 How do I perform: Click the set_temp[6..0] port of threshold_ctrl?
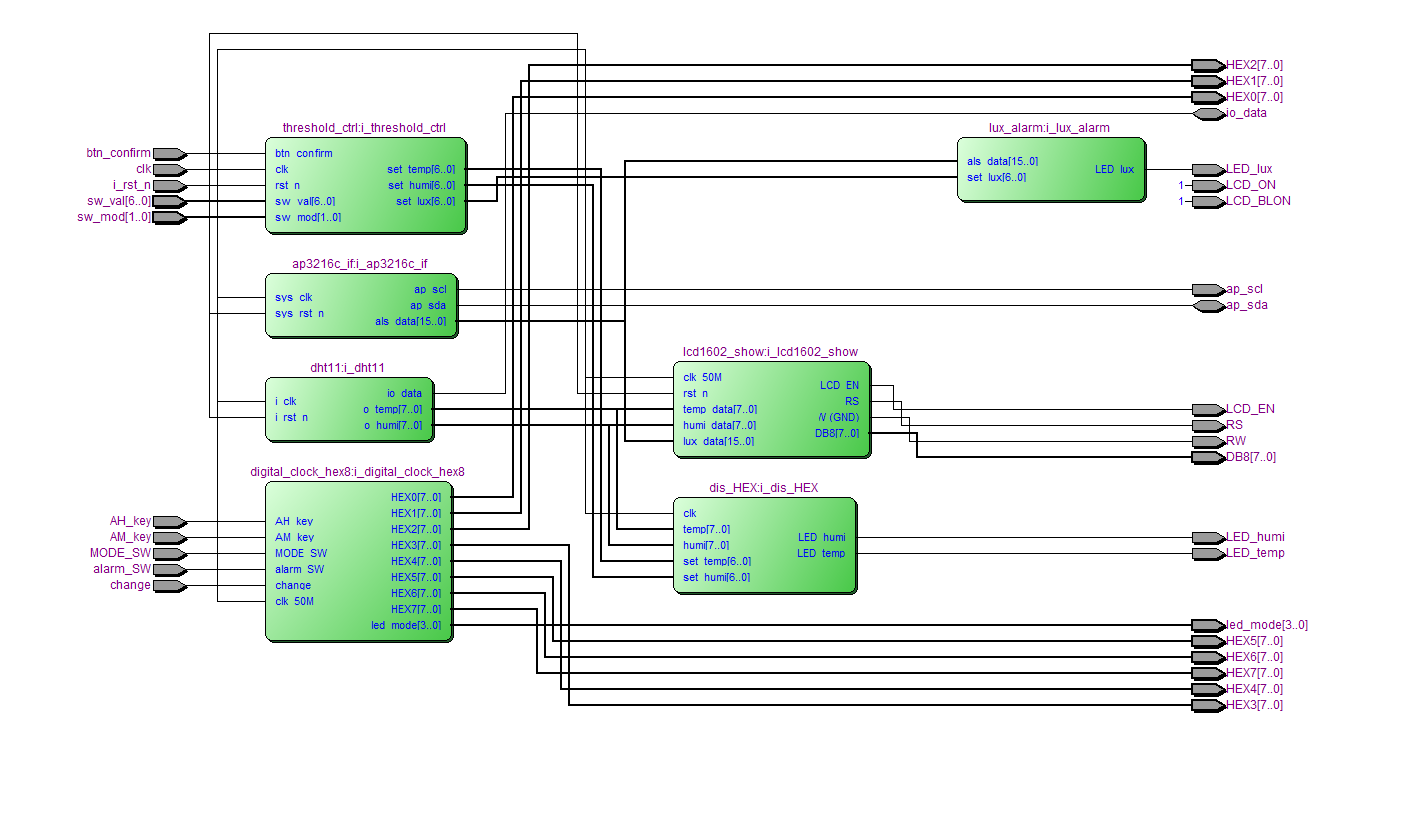[x=421, y=170]
